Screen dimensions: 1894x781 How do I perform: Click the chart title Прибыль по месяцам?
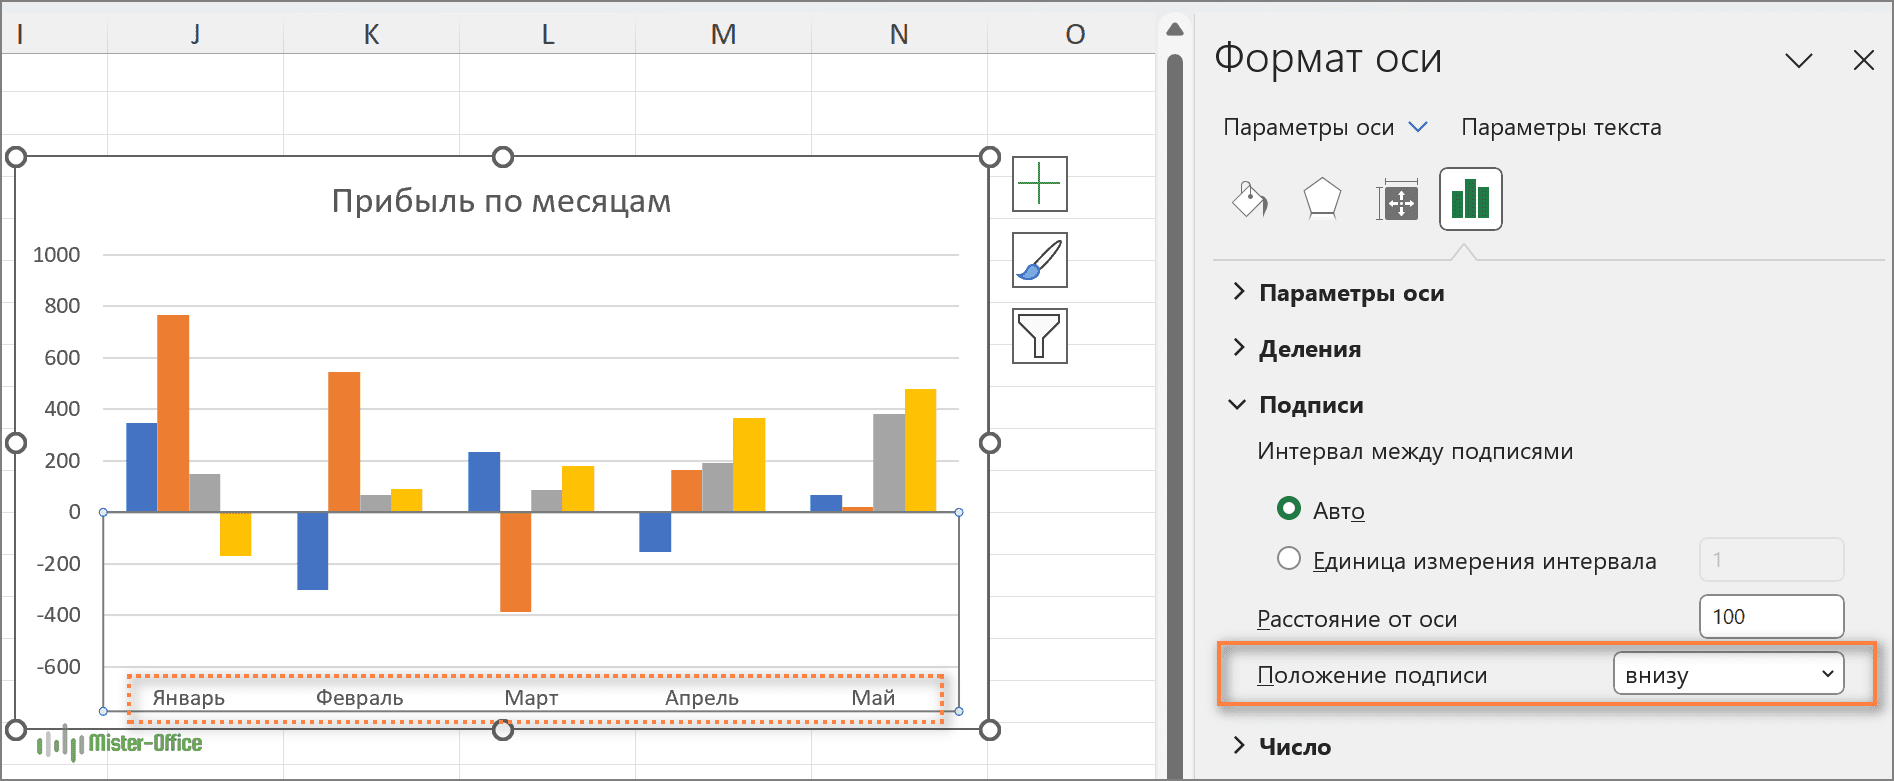tap(501, 201)
